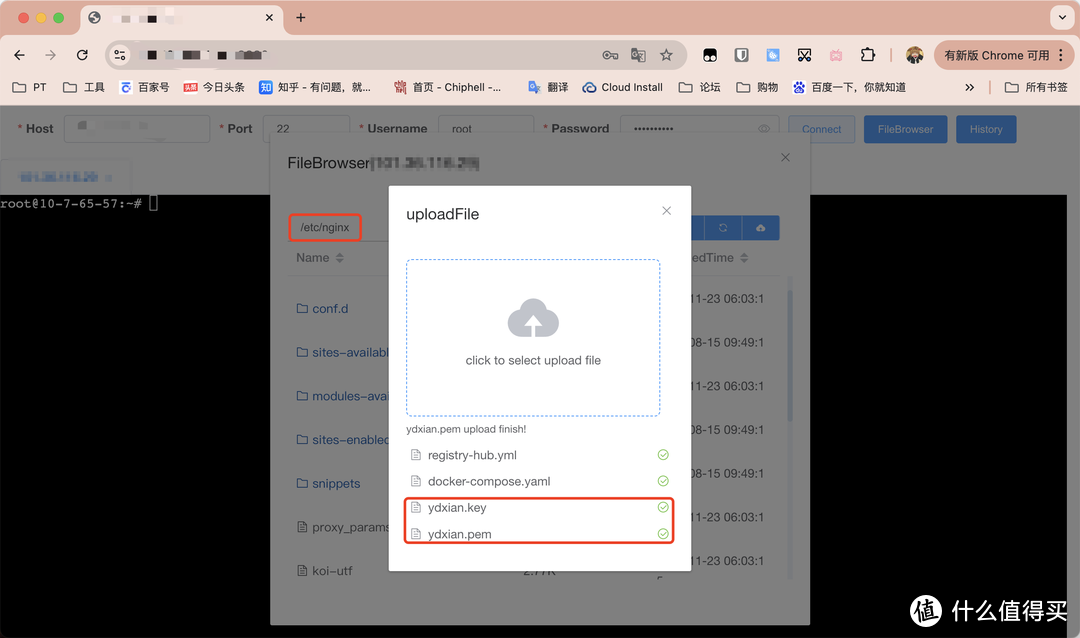This screenshot has height=638, width=1080.
Task: Click the password key icon in address bar
Action: click(610, 55)
